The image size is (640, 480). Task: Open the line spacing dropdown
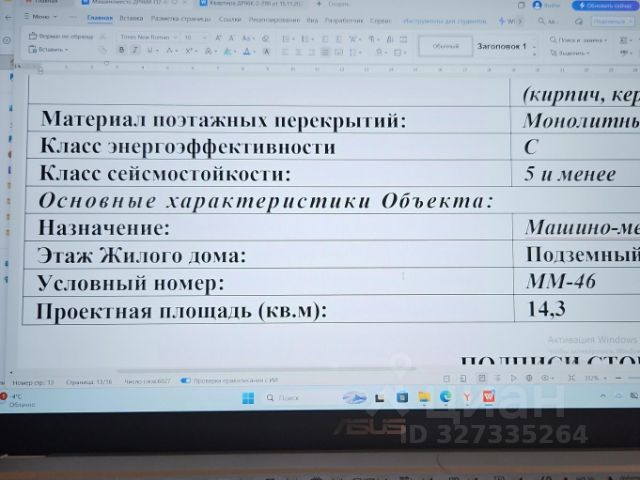[x=355, y=52]
